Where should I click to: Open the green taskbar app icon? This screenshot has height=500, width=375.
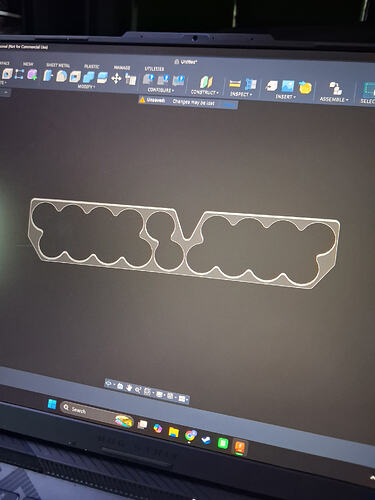pos(223,443)
